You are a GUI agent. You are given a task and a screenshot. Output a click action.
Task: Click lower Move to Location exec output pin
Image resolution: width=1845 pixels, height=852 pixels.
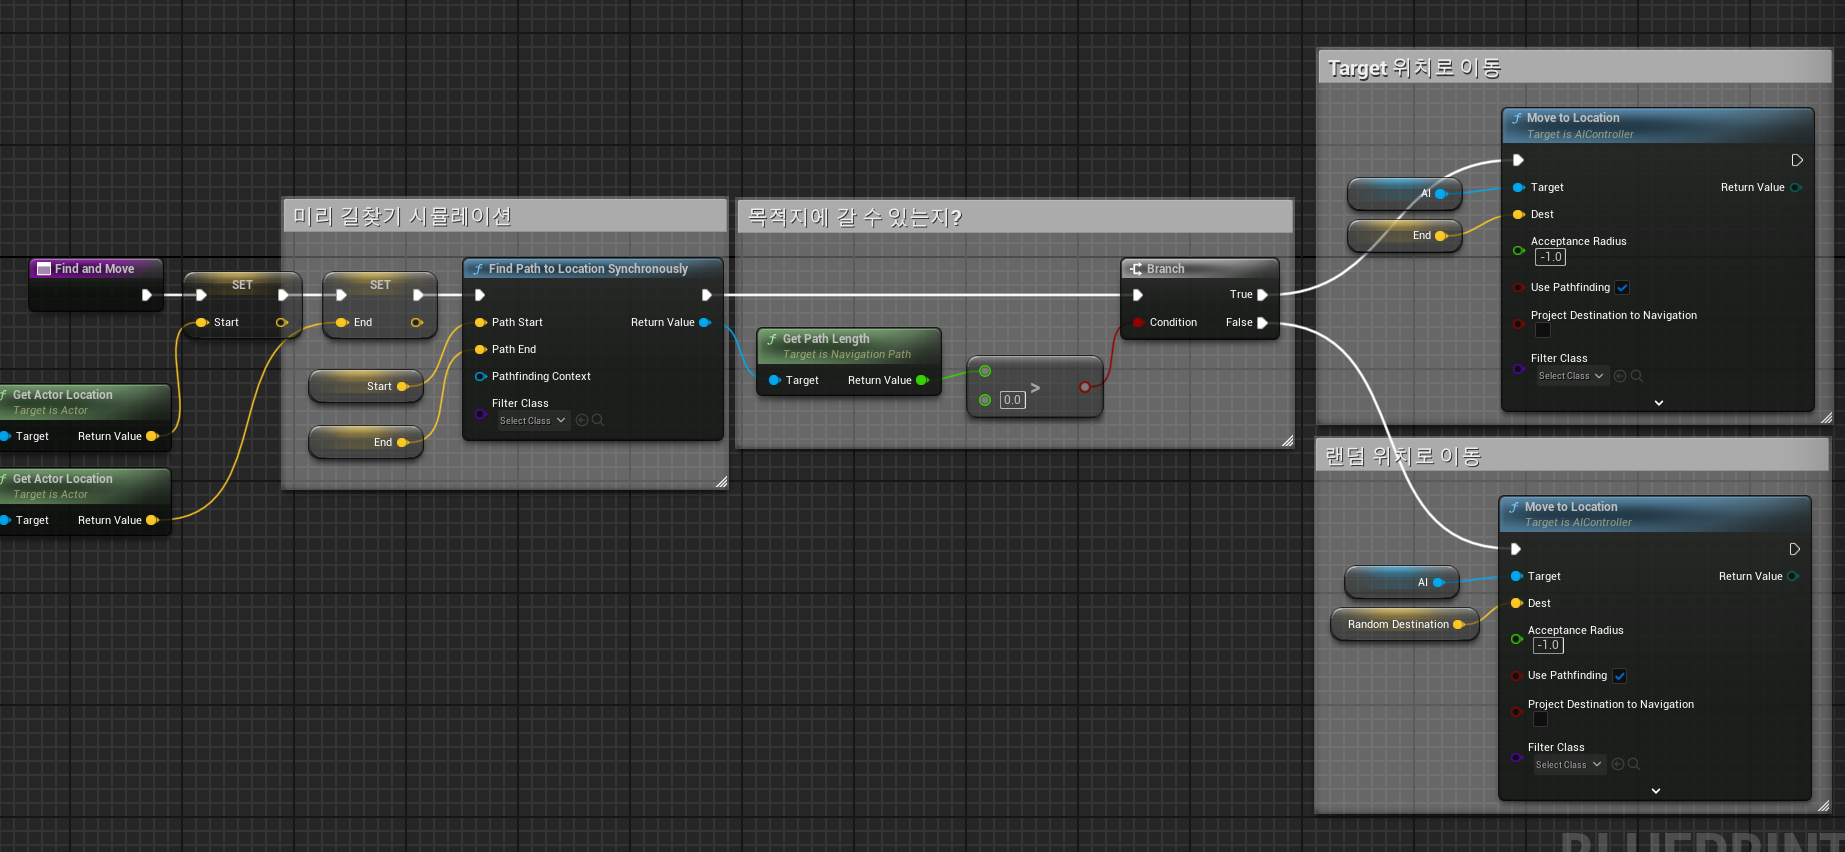coord(1795,549)
